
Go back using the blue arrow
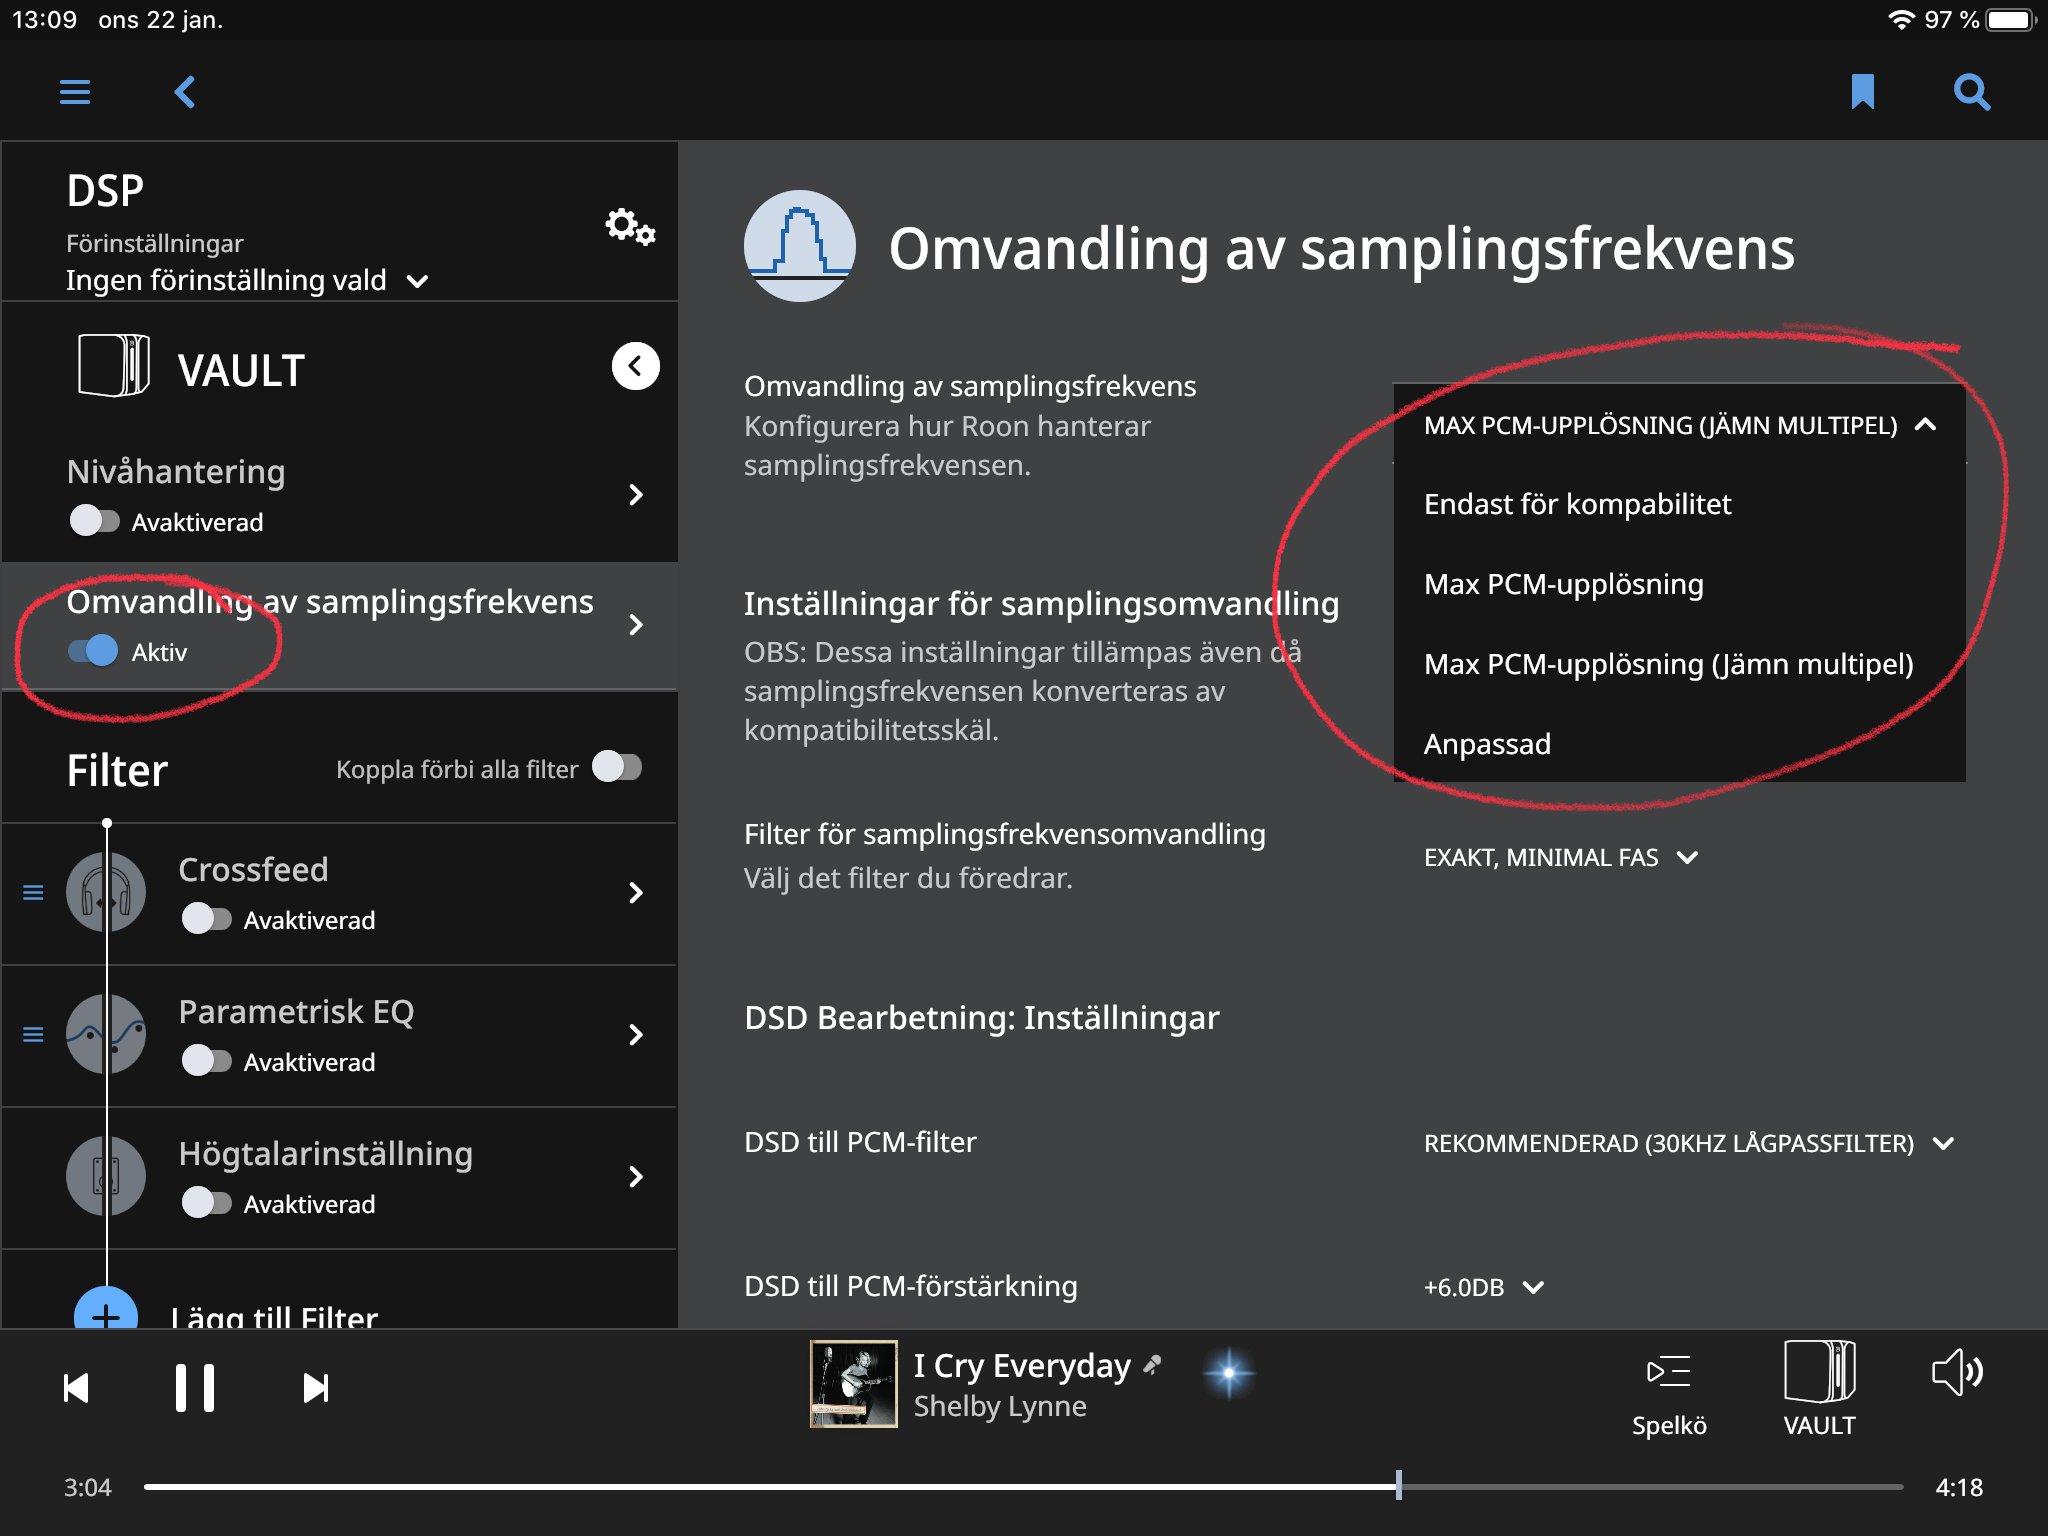(185, 92)
